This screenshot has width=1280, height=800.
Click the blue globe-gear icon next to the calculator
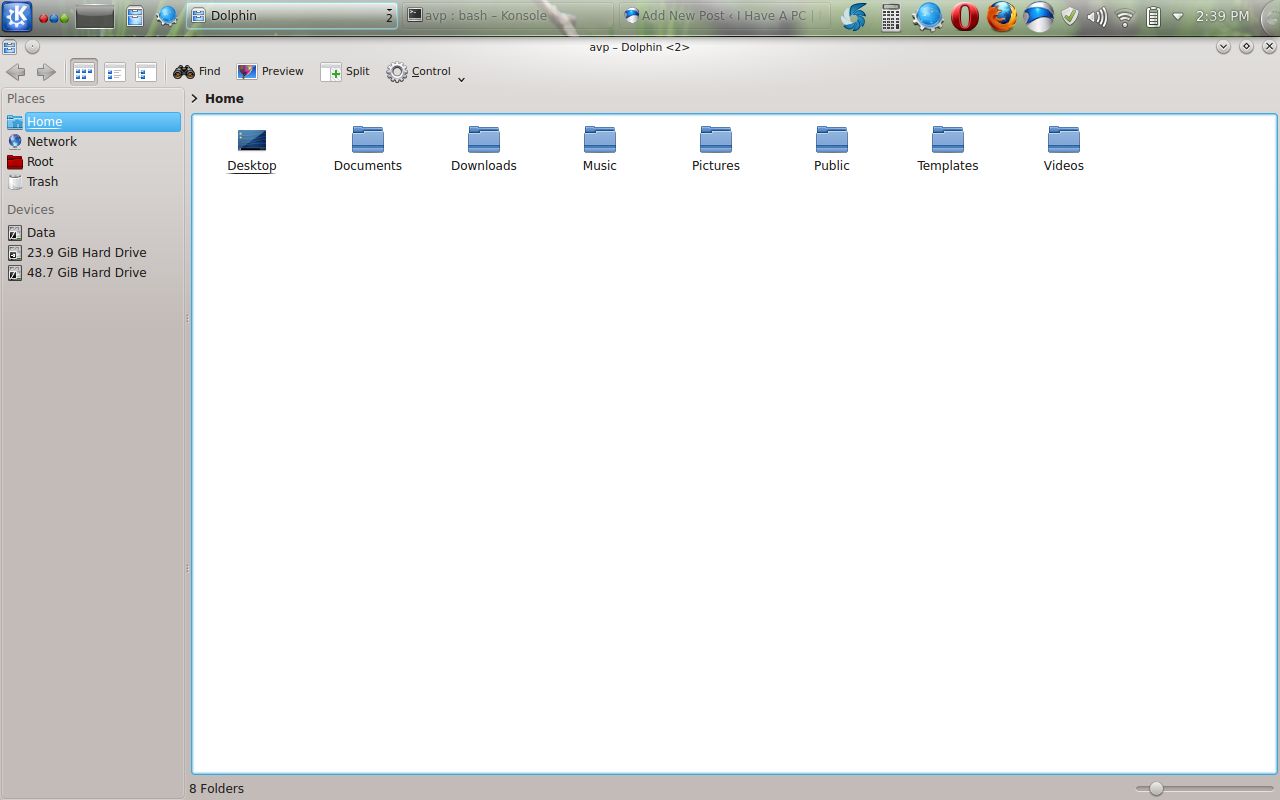(x=928, y=16)
